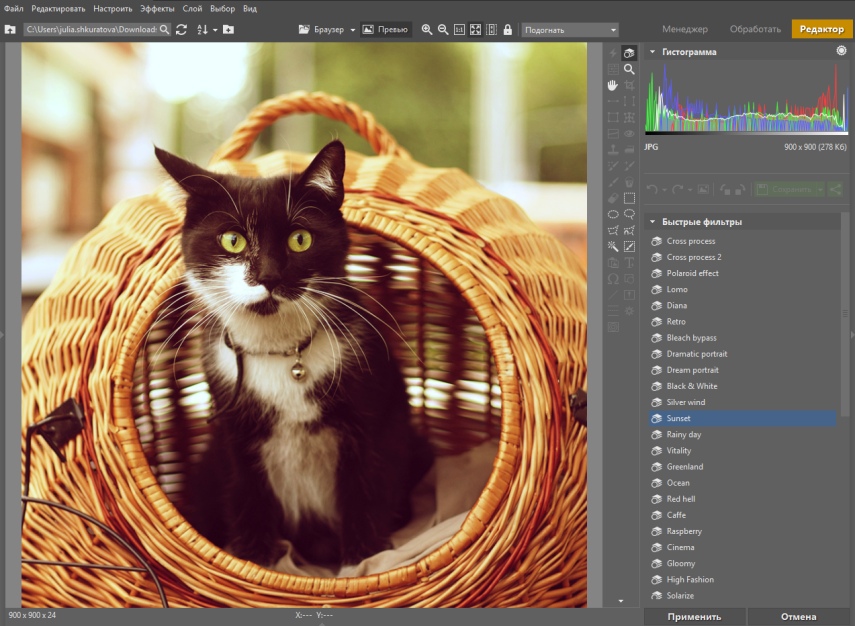The image size is (855, 626).
Task: Click the Применить button
Action: [694, 617]
